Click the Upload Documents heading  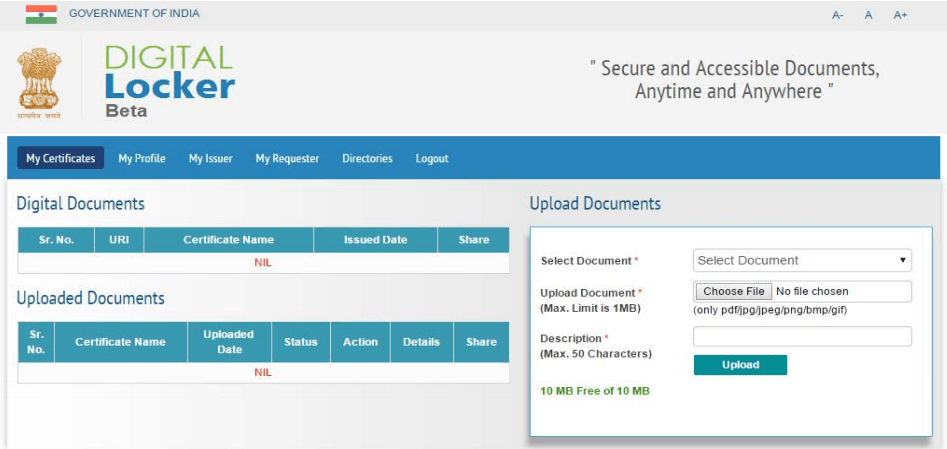click(595, 204)
